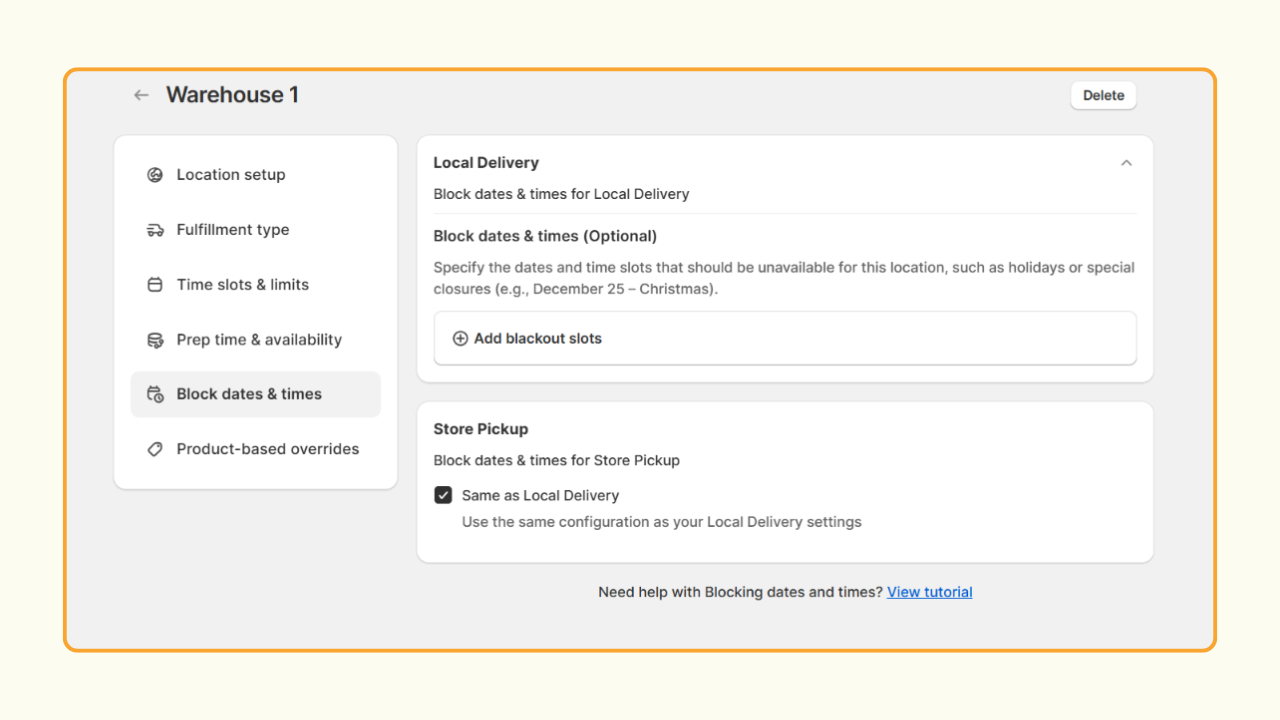Click the back arrow beside Warehouse 1
The width and height of the screenshot is (1280, 720).
point(141,95)
